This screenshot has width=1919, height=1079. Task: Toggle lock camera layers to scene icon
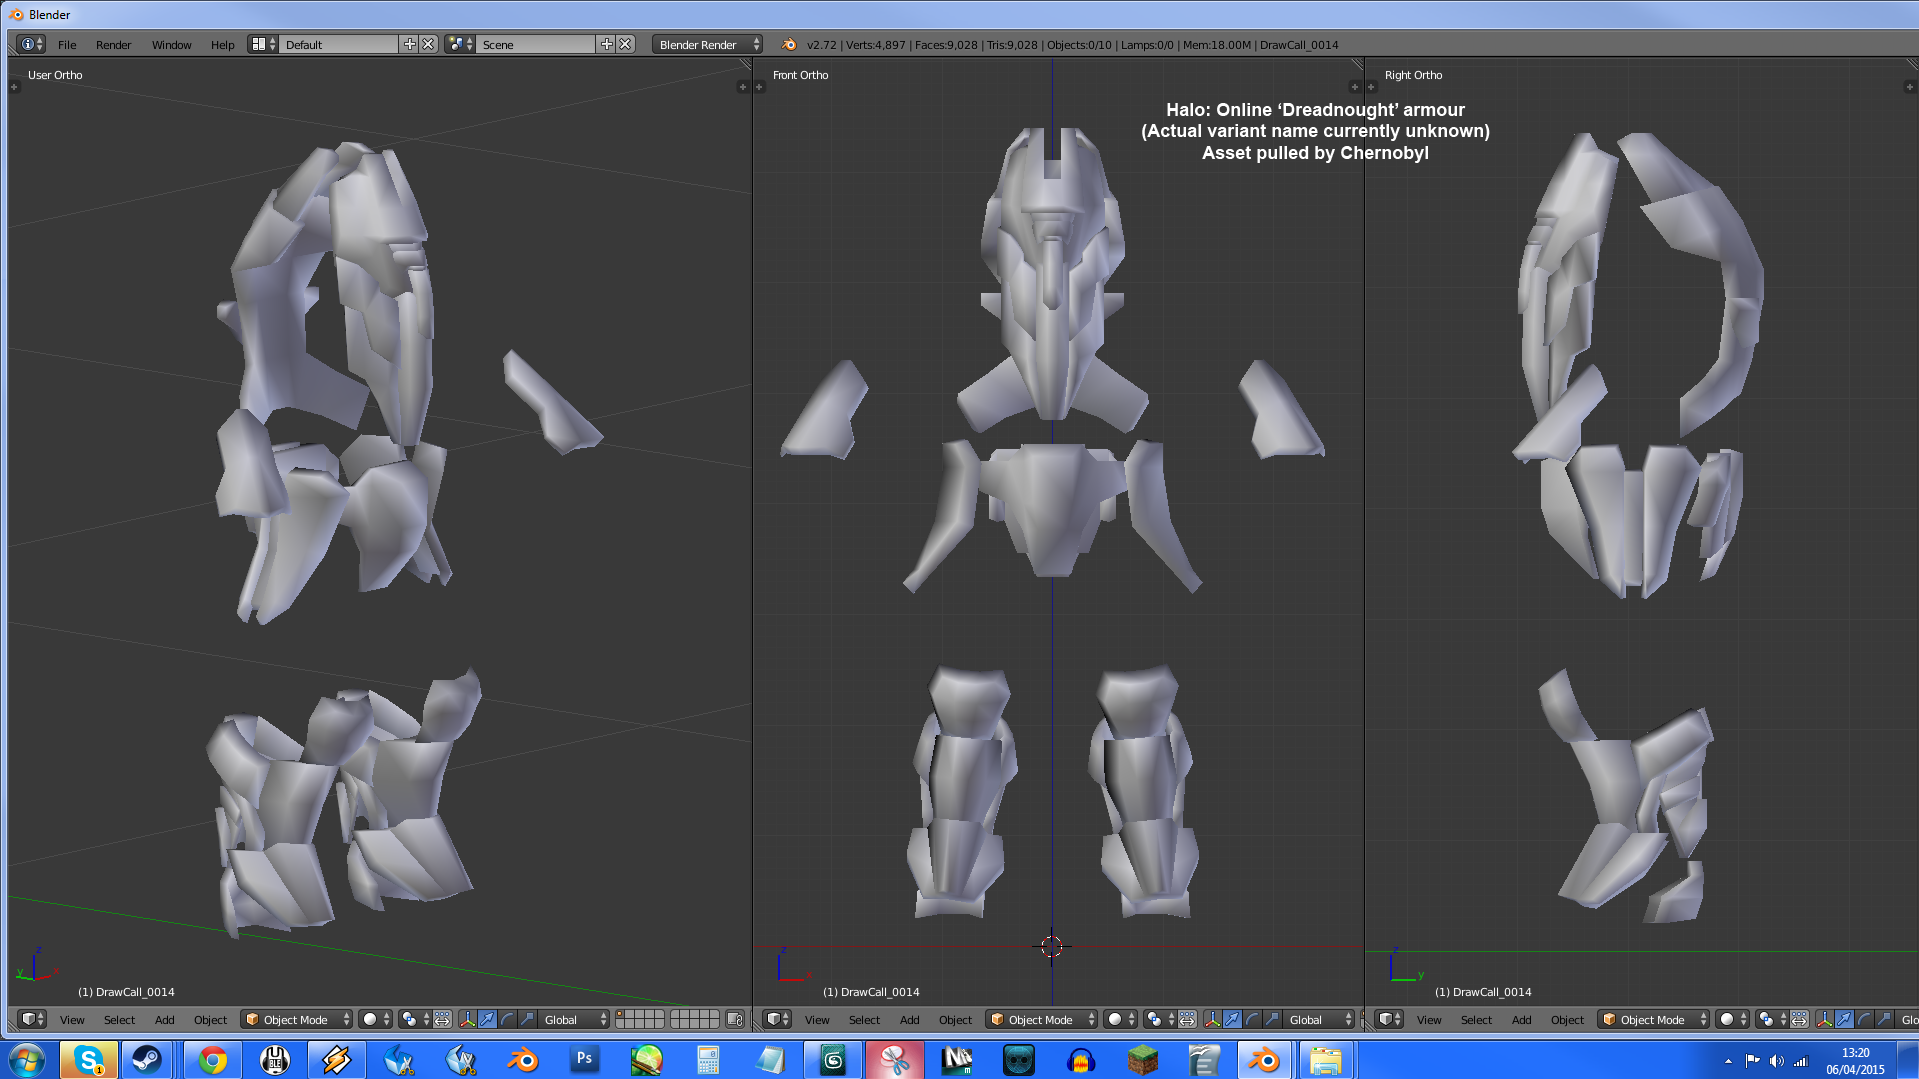735,1019
